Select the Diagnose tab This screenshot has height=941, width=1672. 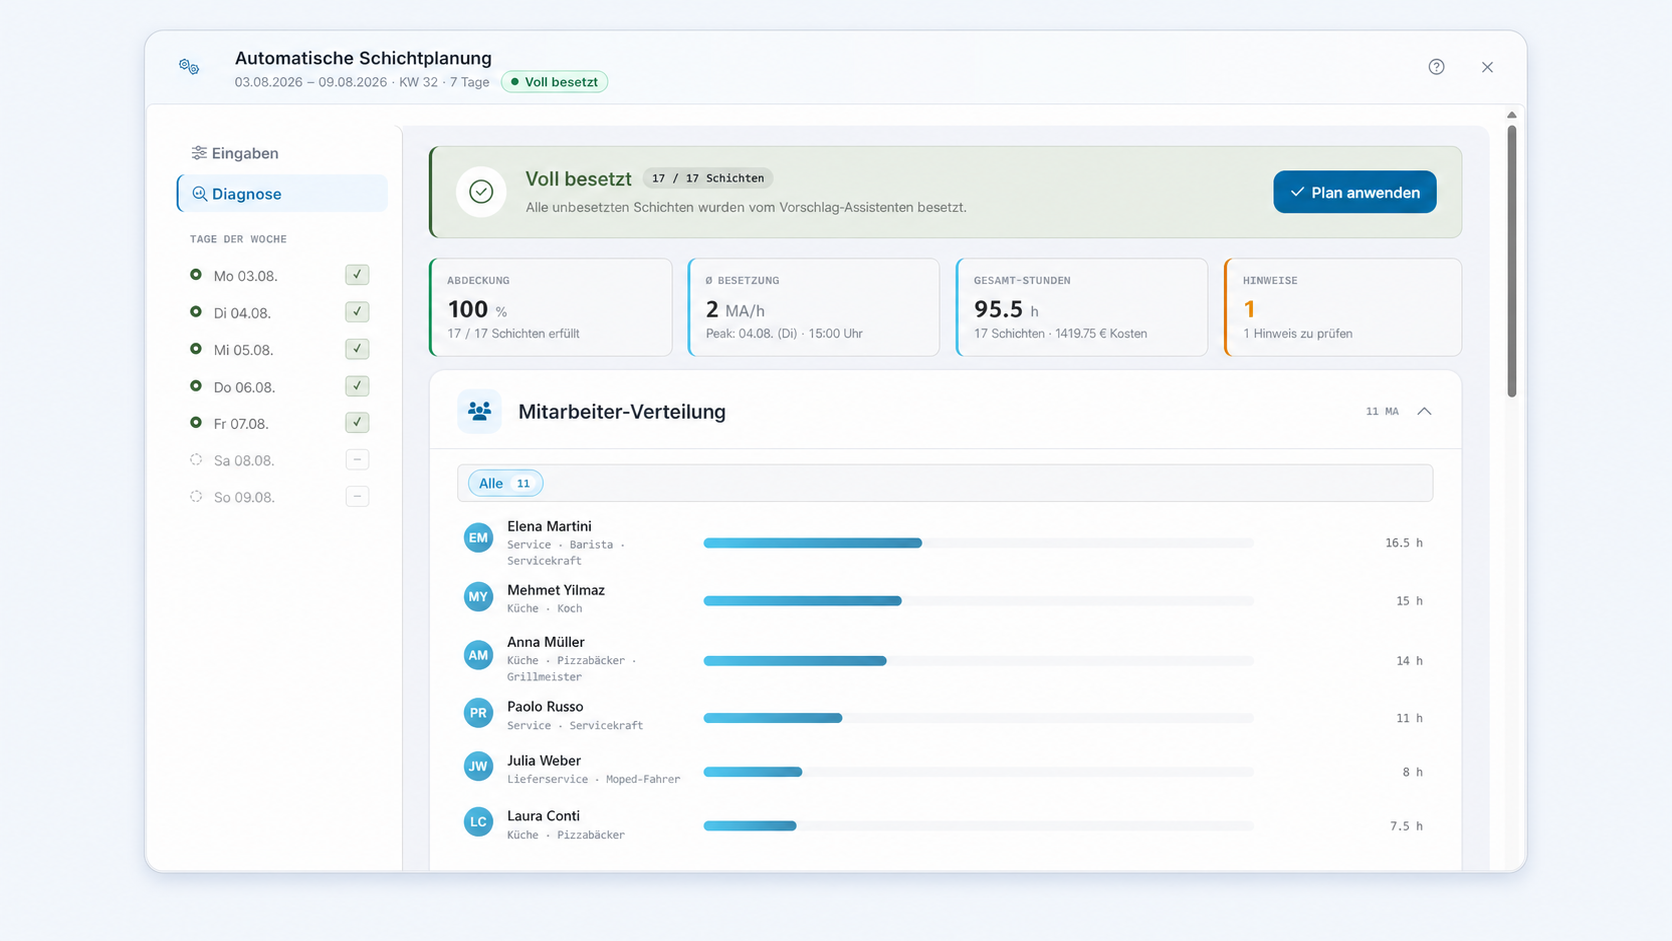tap(282, 194)
